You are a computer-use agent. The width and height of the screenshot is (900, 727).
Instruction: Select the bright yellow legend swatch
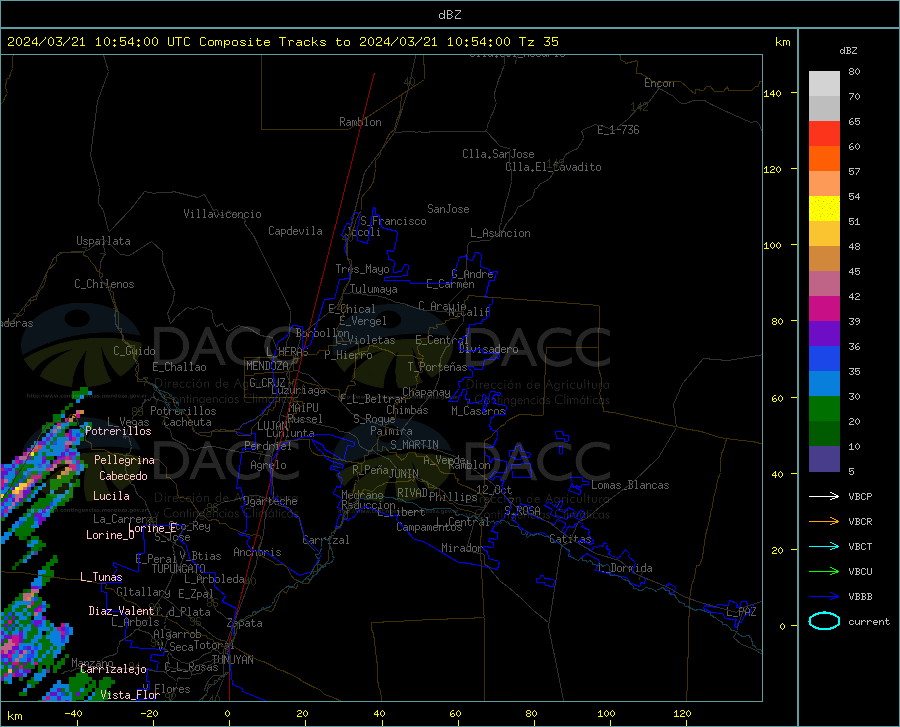824,209
